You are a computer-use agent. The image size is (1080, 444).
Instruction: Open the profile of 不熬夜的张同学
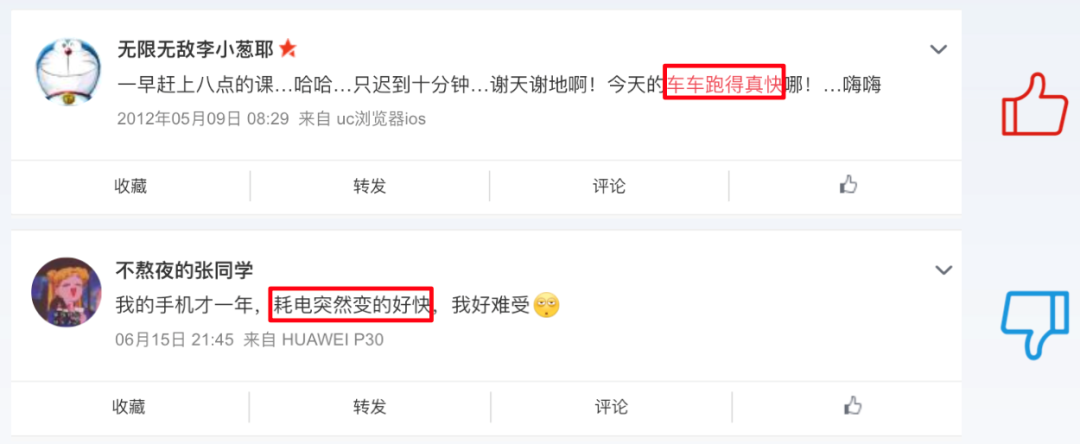pos(190,269)
